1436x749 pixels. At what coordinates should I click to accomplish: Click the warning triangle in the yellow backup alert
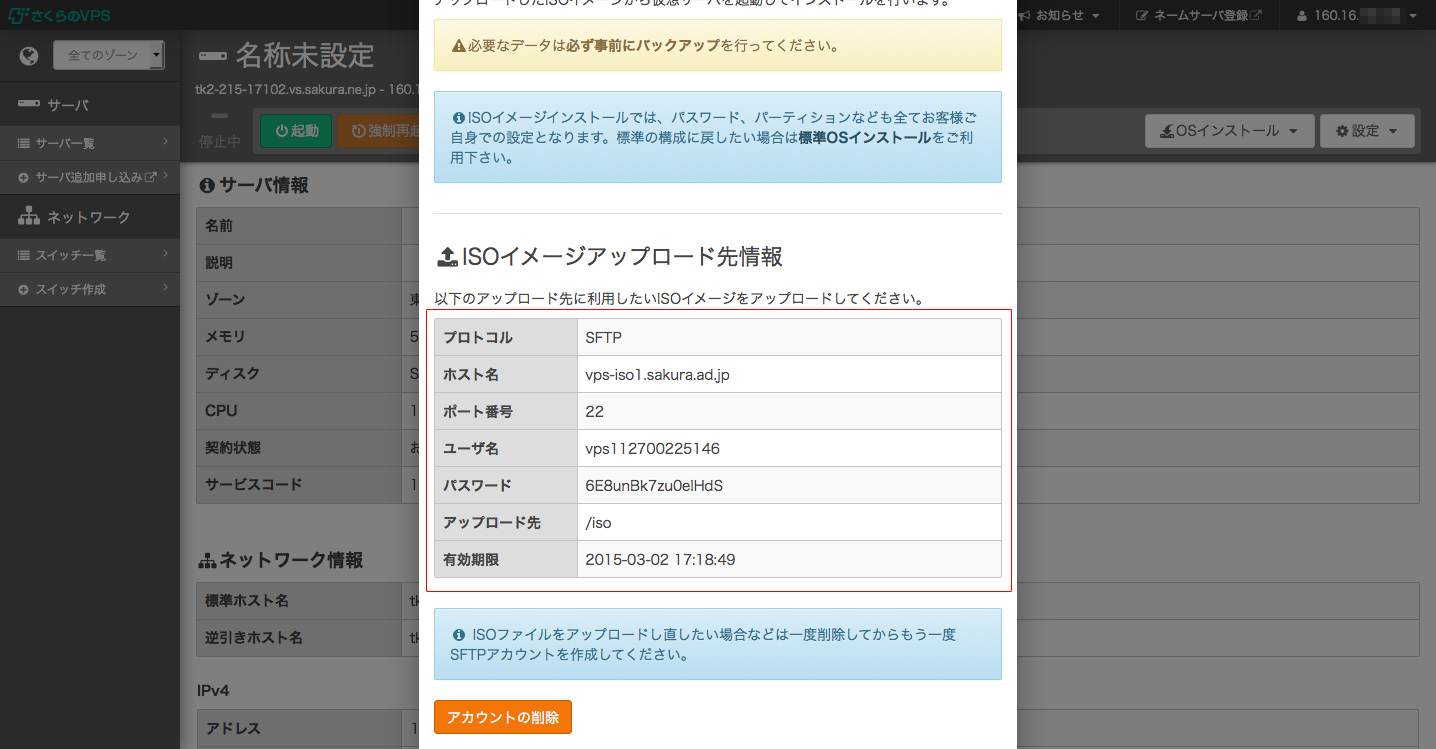pyautogui.click(x=458, y=46)
